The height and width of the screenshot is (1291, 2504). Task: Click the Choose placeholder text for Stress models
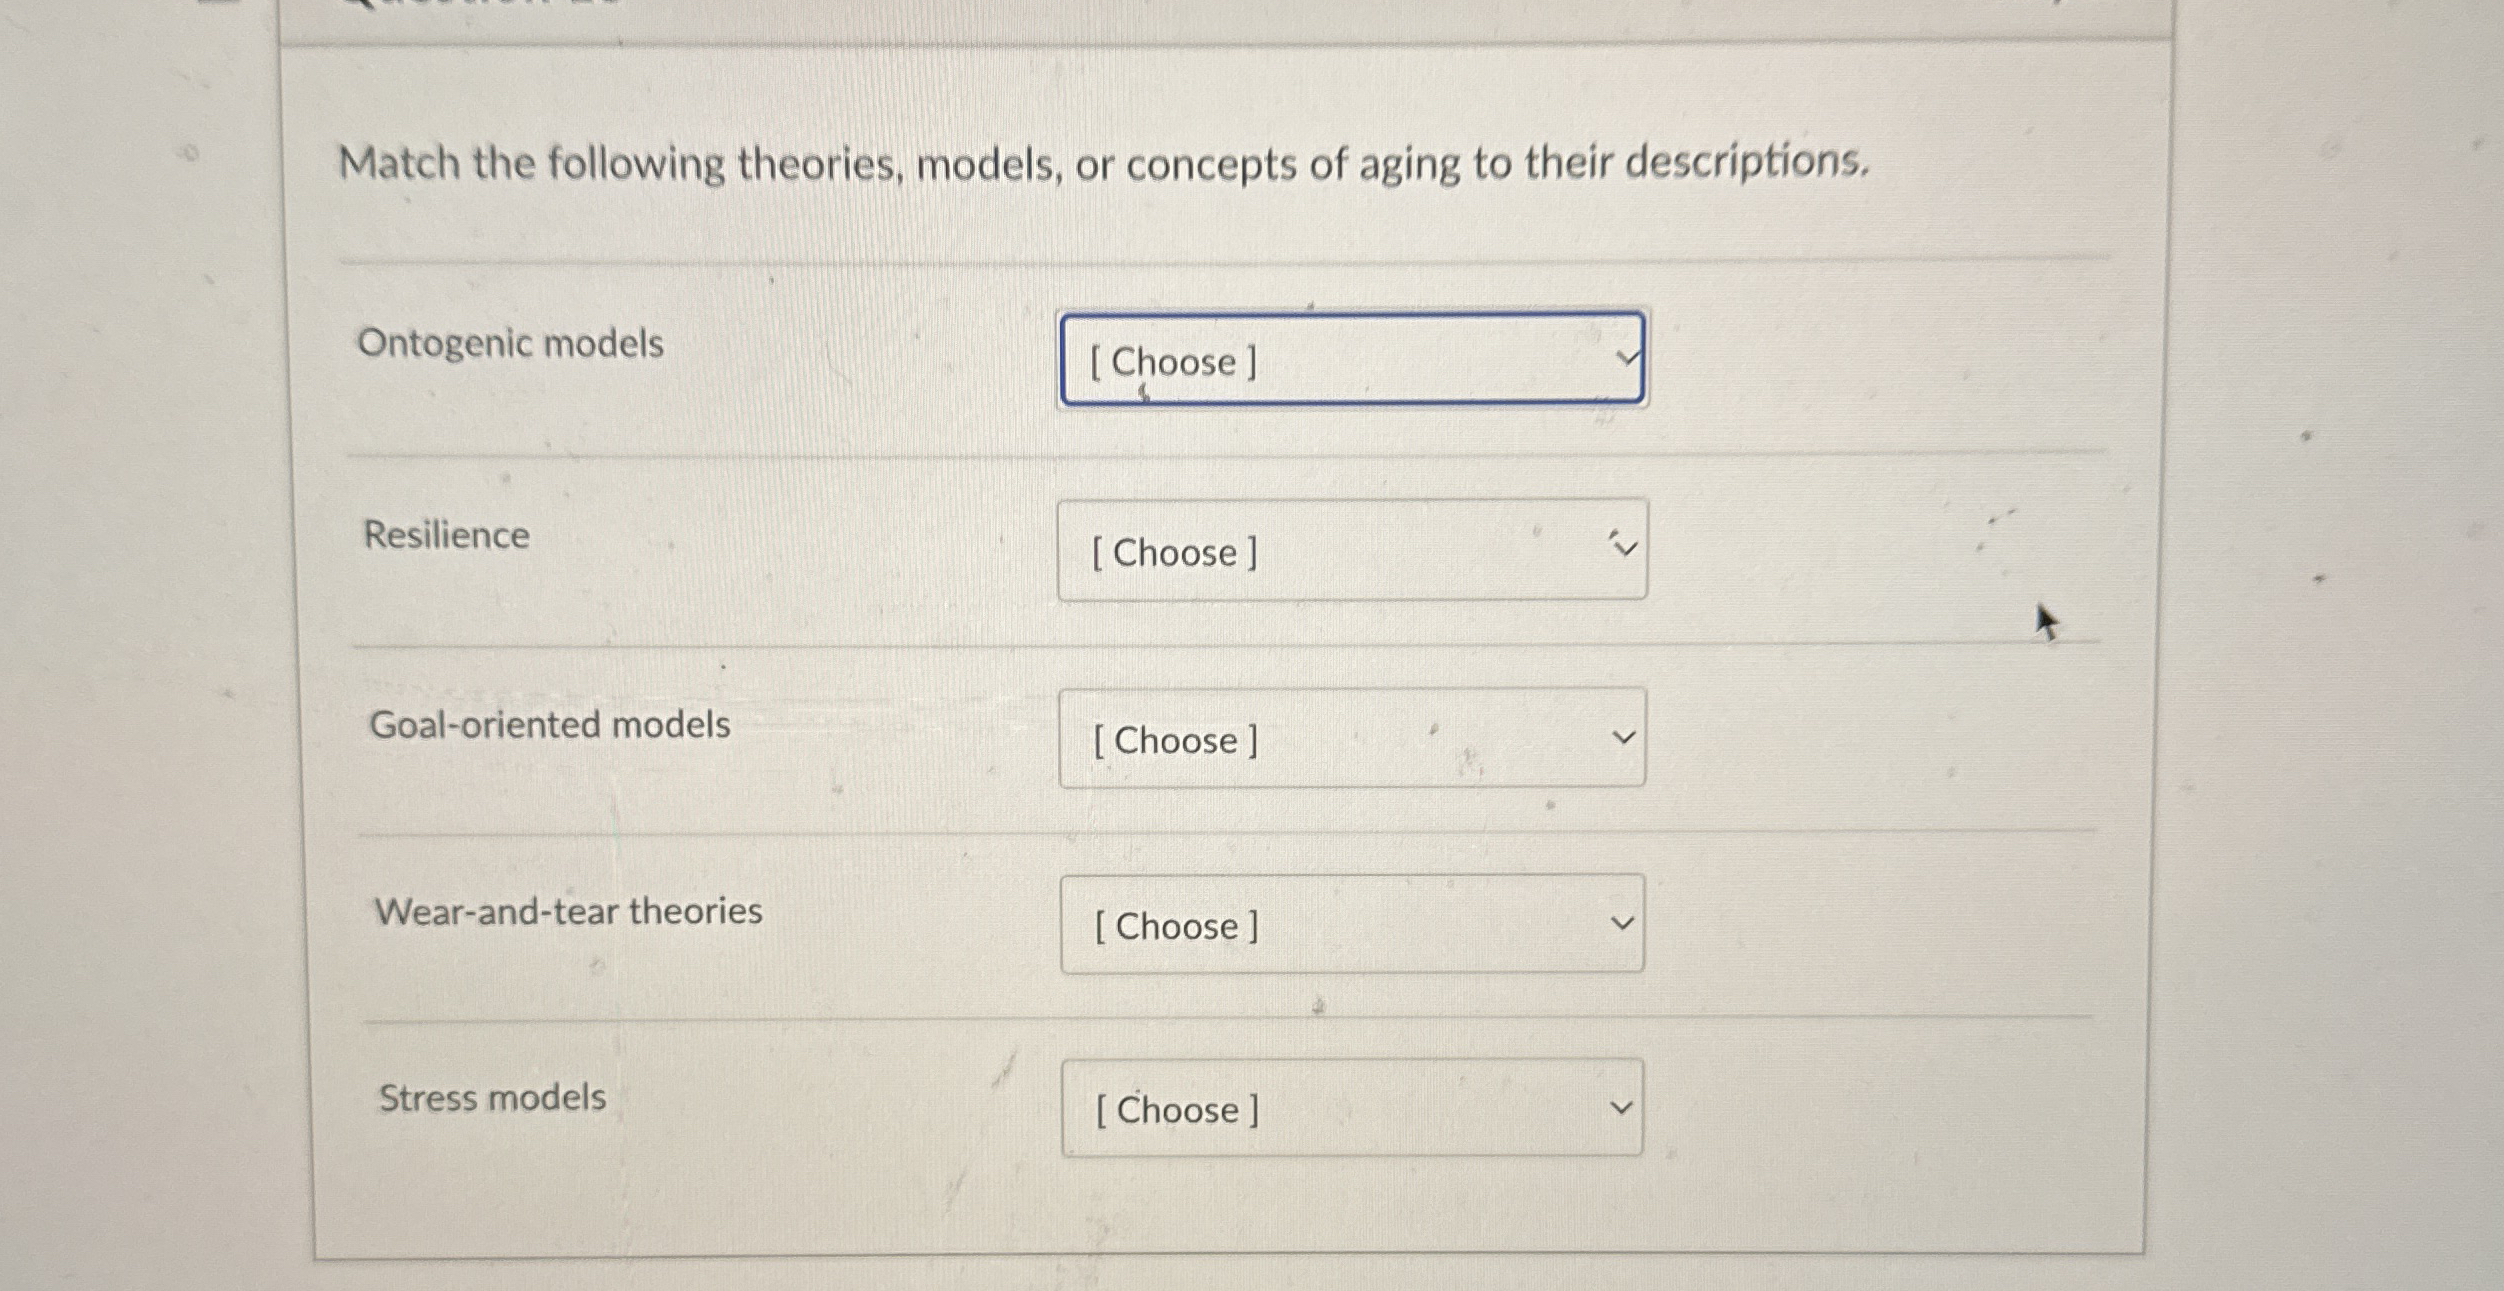click(x=1176, y=1109)
